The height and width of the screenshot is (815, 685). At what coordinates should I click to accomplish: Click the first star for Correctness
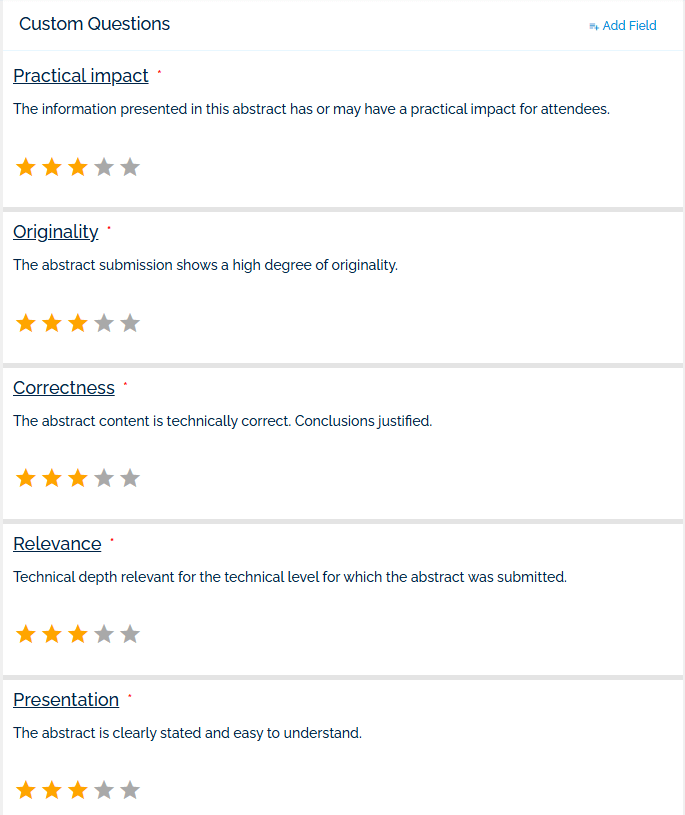point(26,478)
